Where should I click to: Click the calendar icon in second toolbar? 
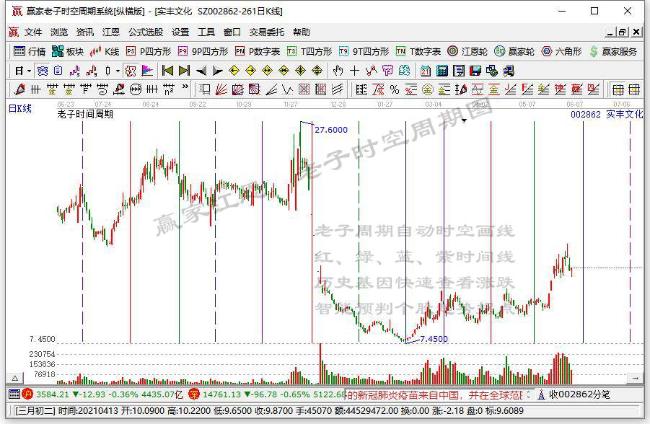pos(425,71)
